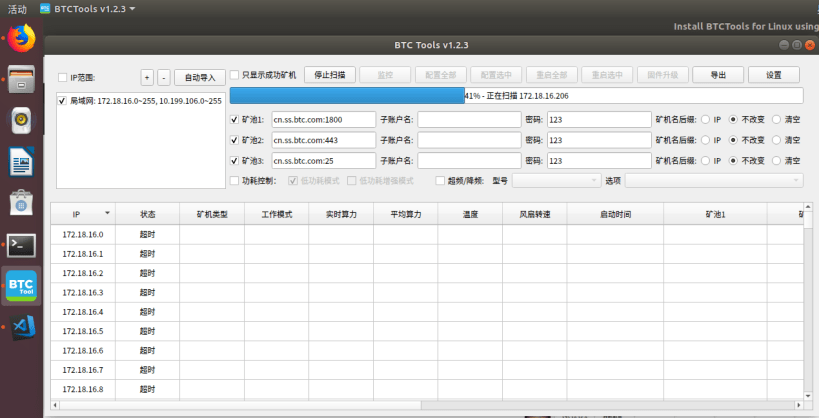The height and width of the screenshot is (418, 819).
Task: Toggle the 矿池2 checkbox
Action: pyautogui.click(x=235, y=140)
